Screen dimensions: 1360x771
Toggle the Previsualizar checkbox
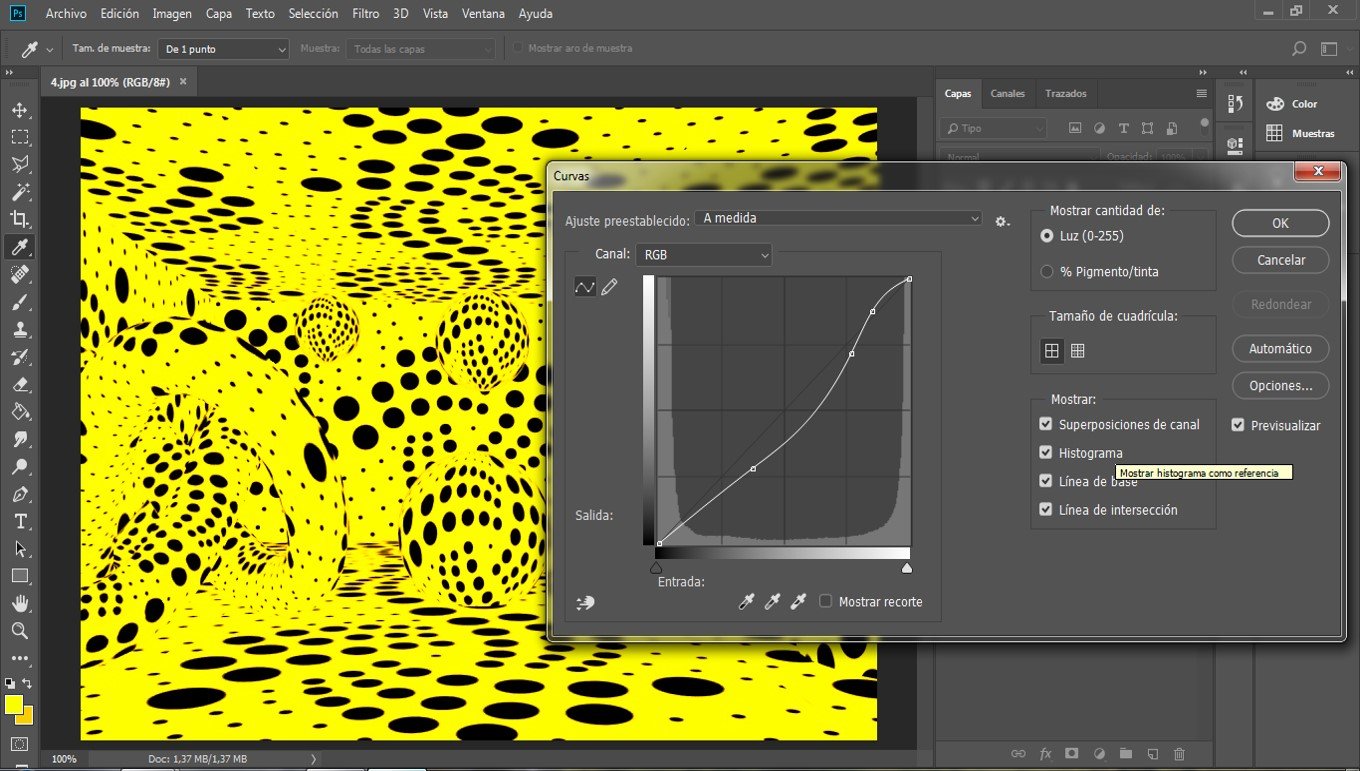click(1239, 425)
